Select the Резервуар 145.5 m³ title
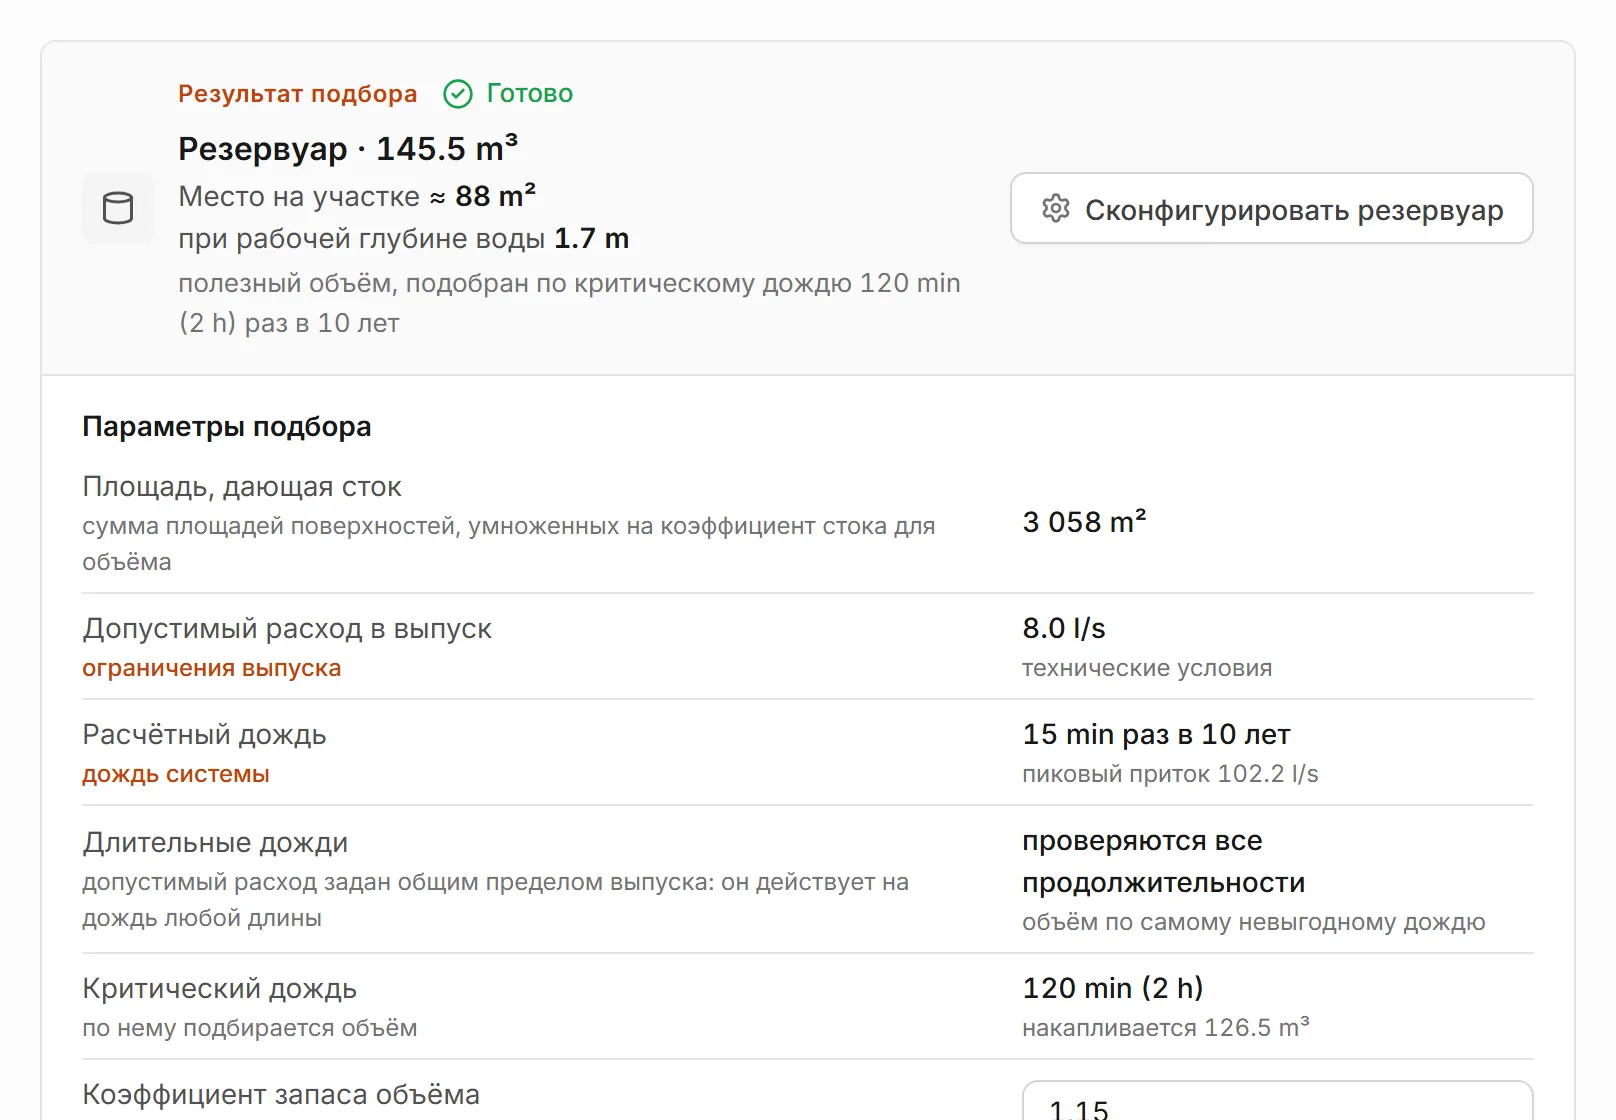The image size is (1616, 1120). [x=348, y=149]
